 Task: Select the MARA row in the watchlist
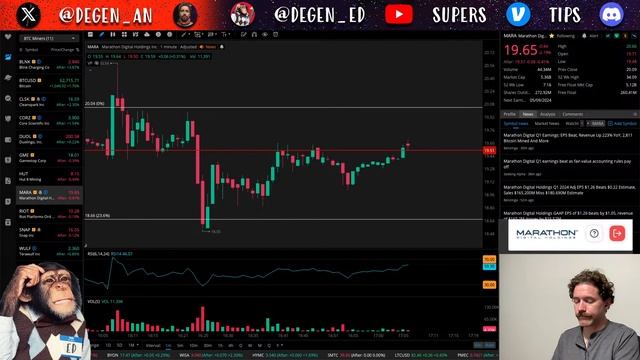click(x=49, y=195)
